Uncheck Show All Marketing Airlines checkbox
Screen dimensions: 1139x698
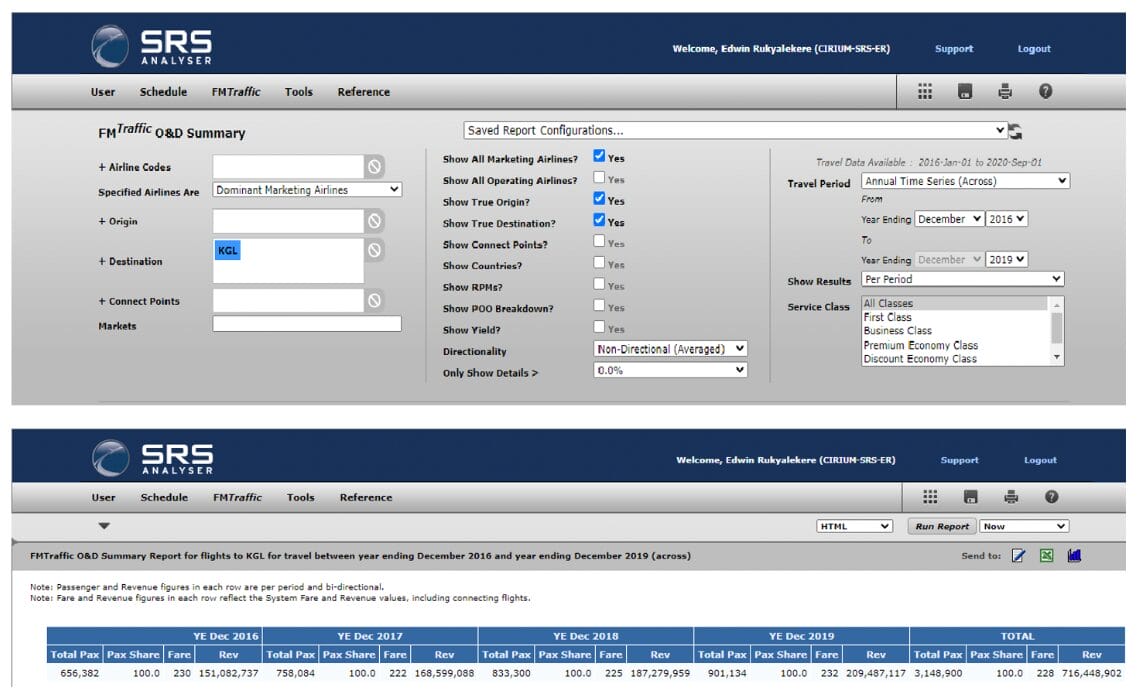[x=599, y=157]
